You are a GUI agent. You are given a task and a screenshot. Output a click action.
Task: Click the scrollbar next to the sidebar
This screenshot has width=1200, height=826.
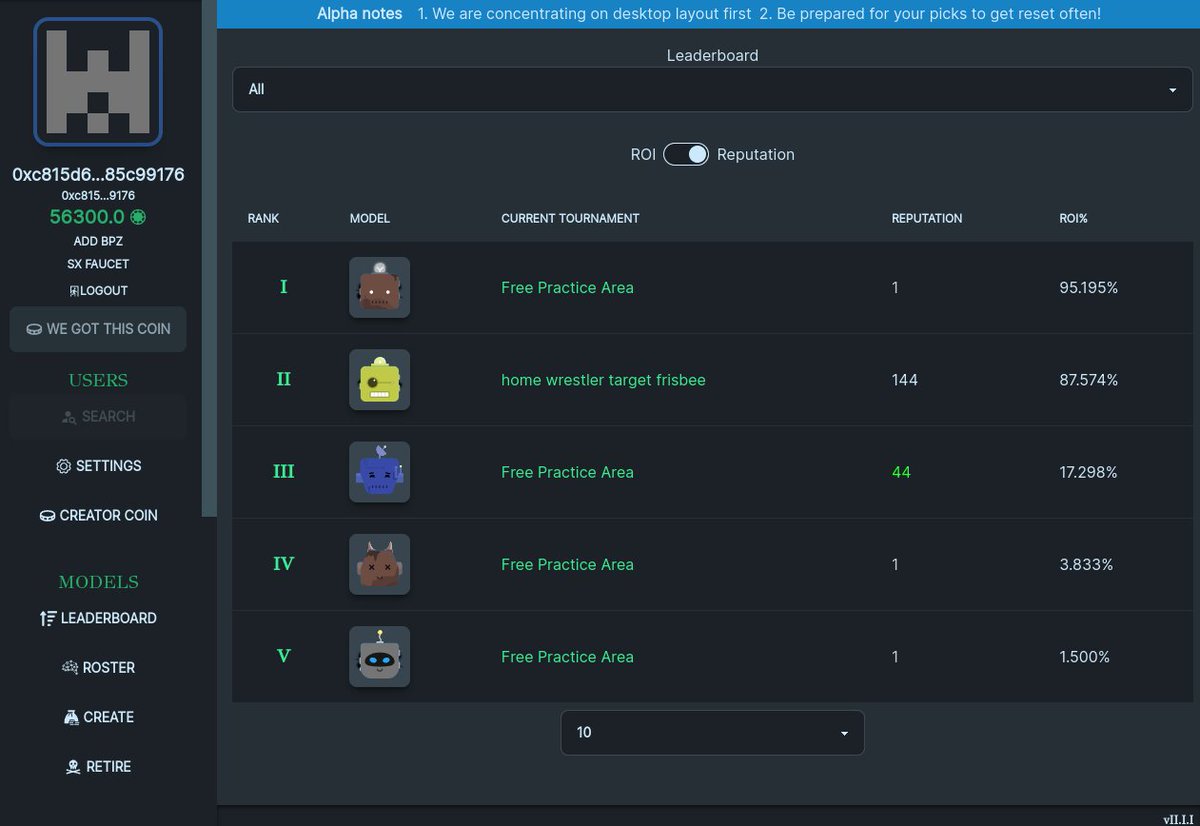(208, 260)
